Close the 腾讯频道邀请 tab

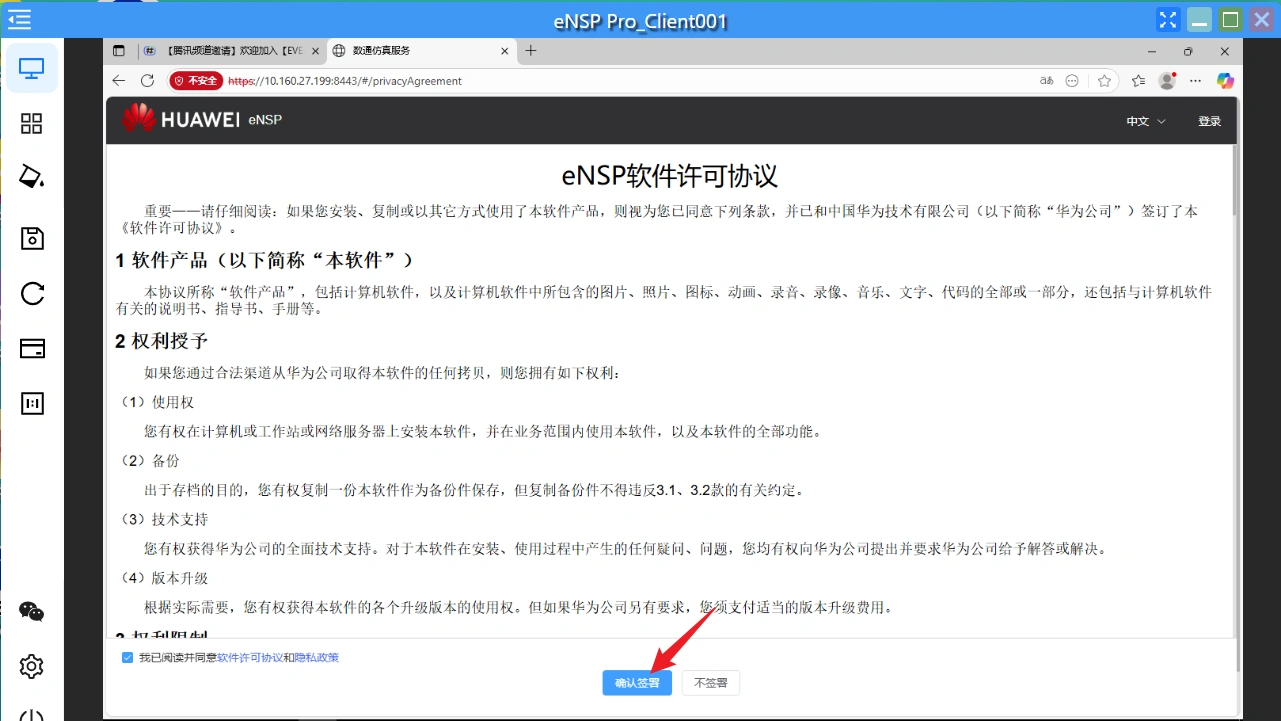(316, 51)
